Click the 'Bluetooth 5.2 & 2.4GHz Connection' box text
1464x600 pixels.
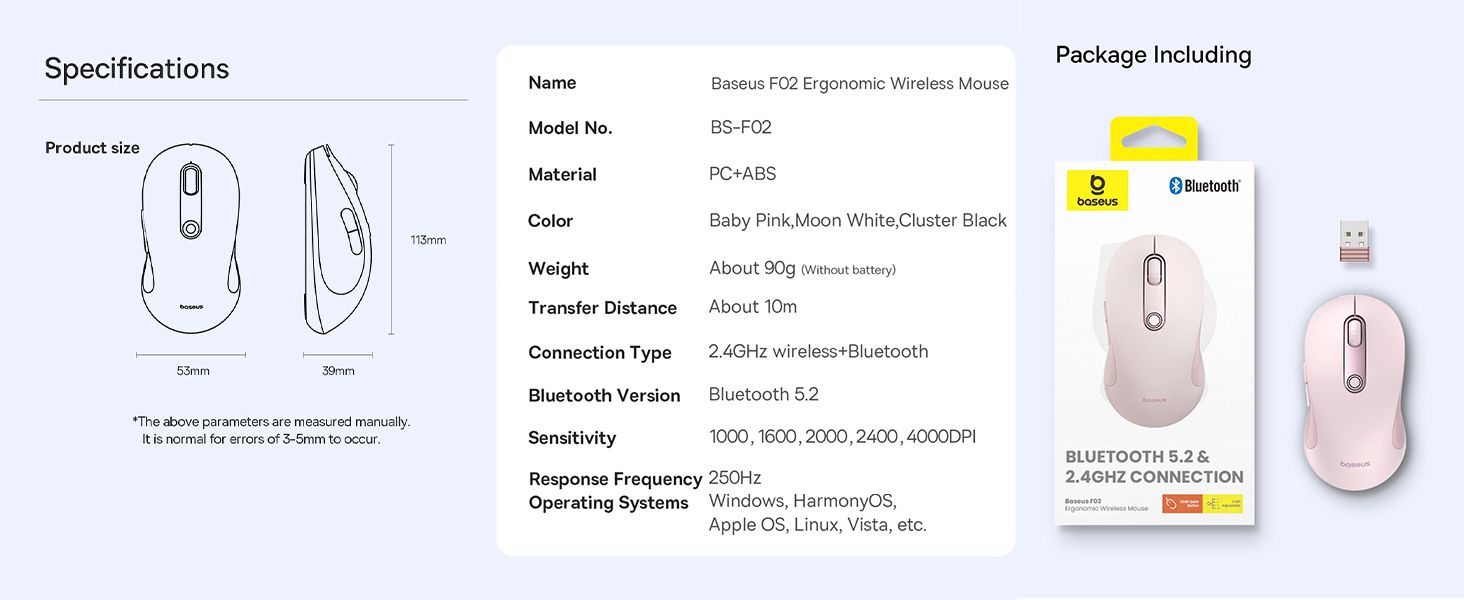pos(1154,467)
